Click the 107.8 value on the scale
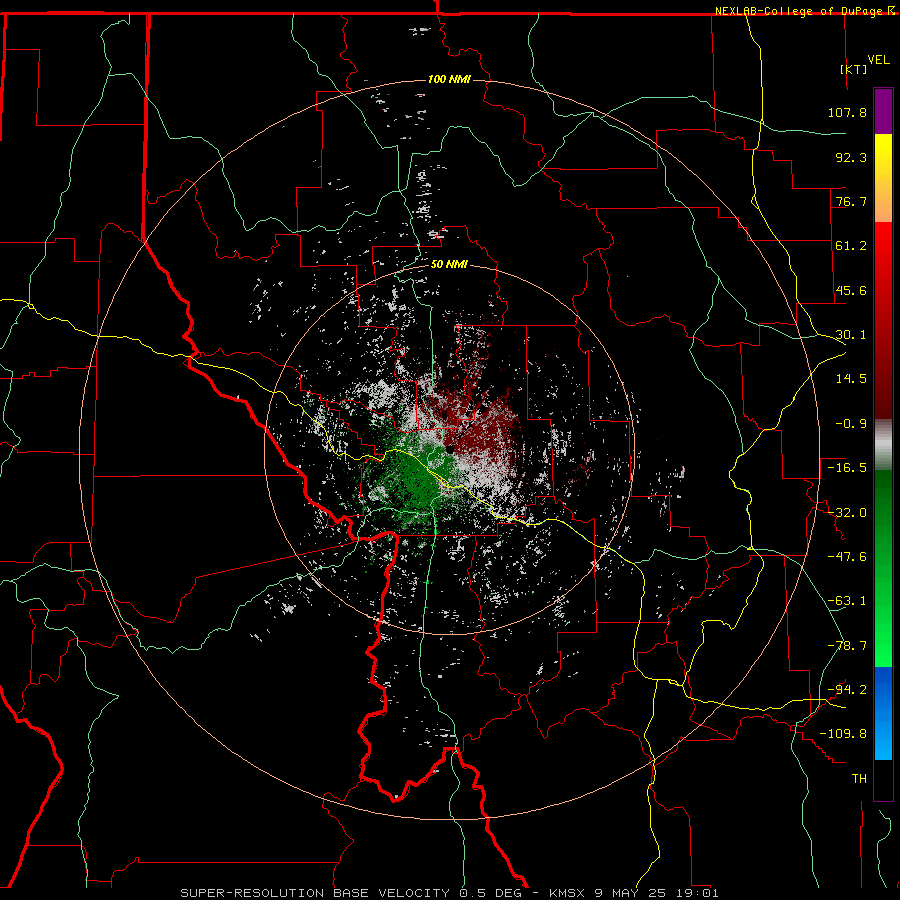This screenshot has height=900, width=900. [847, 112]
